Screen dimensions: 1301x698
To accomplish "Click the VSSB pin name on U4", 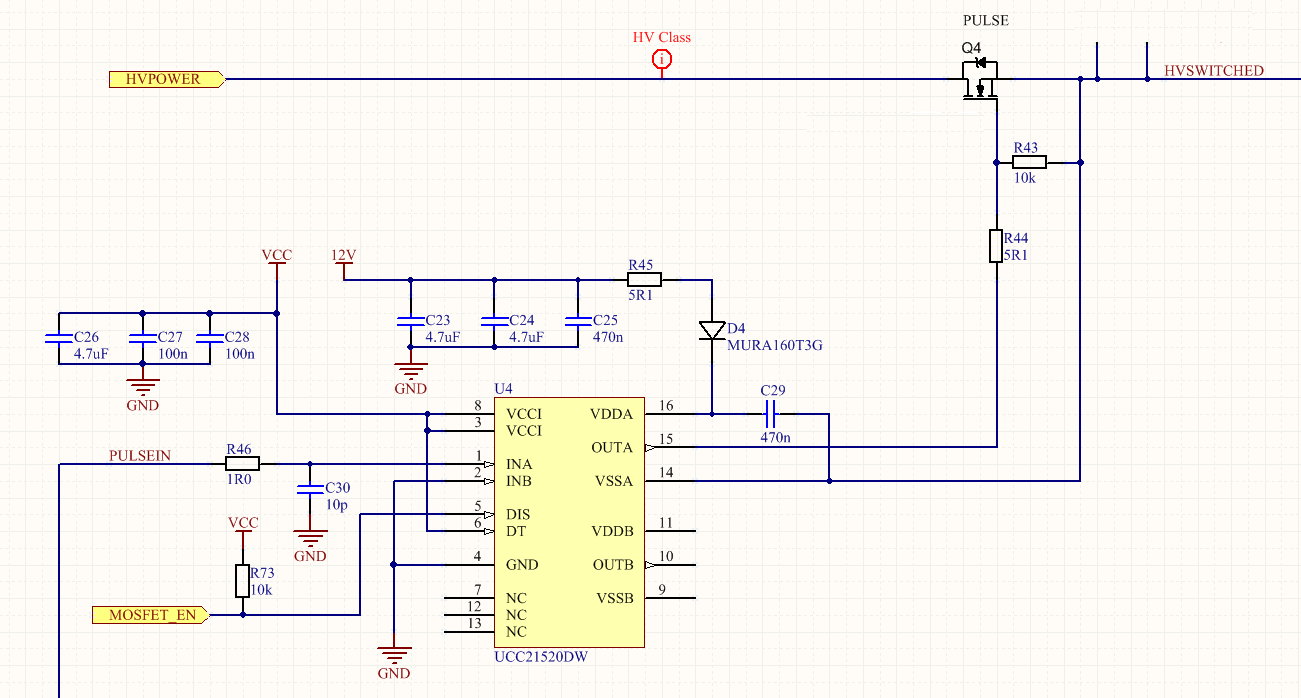I will [614, 598].
